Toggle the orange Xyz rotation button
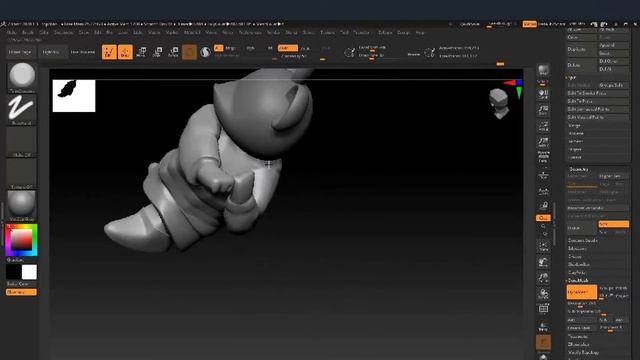Screen dimensions: 640x360 [x=543, y=218]
